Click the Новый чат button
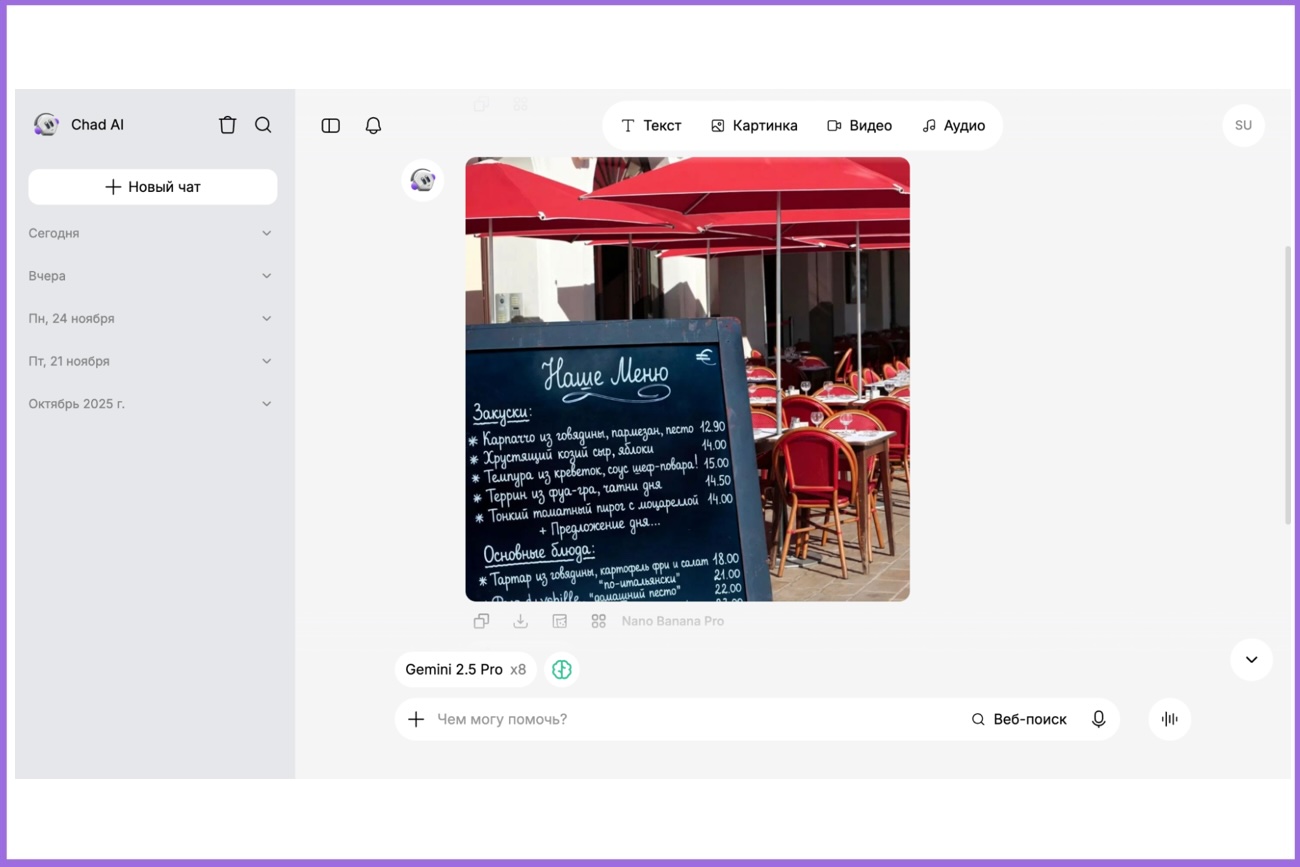Screen dimensions: 1300x867 (x=153, y=187)
